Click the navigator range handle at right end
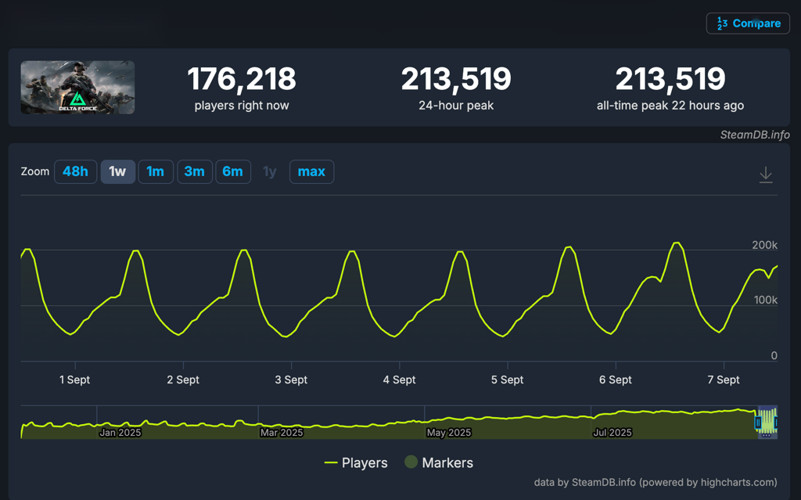Image resolution: width=801 pixels, height=500 pixels. 776,422
